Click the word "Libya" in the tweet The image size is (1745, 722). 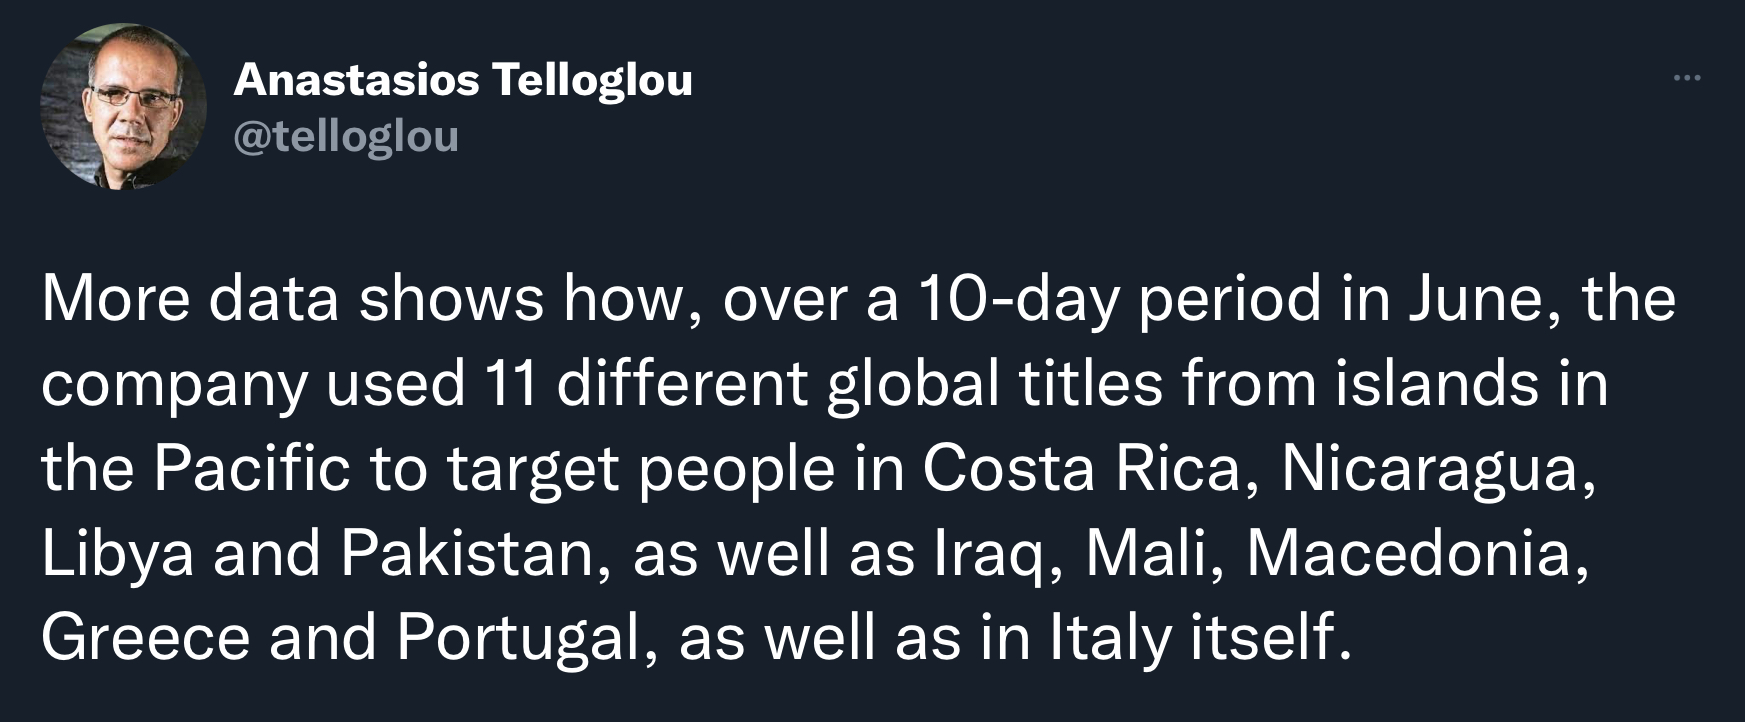117,553
